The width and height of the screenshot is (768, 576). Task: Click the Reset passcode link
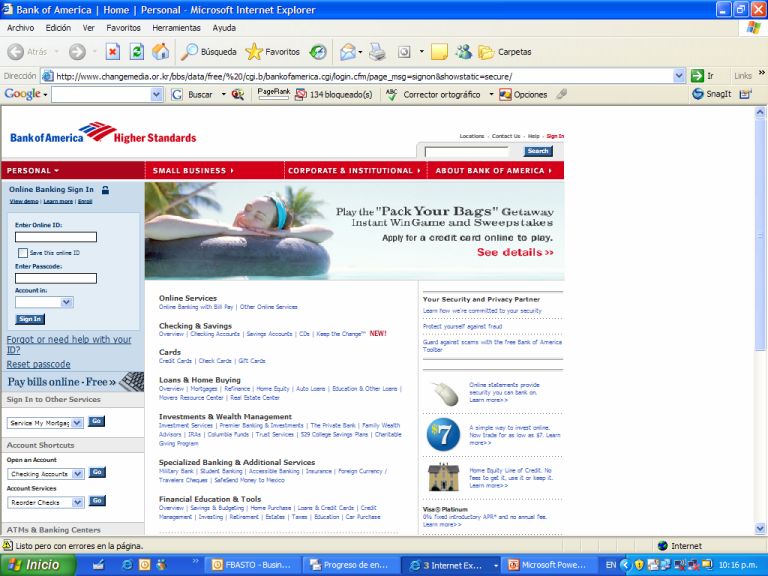click(x=38, y=364)
